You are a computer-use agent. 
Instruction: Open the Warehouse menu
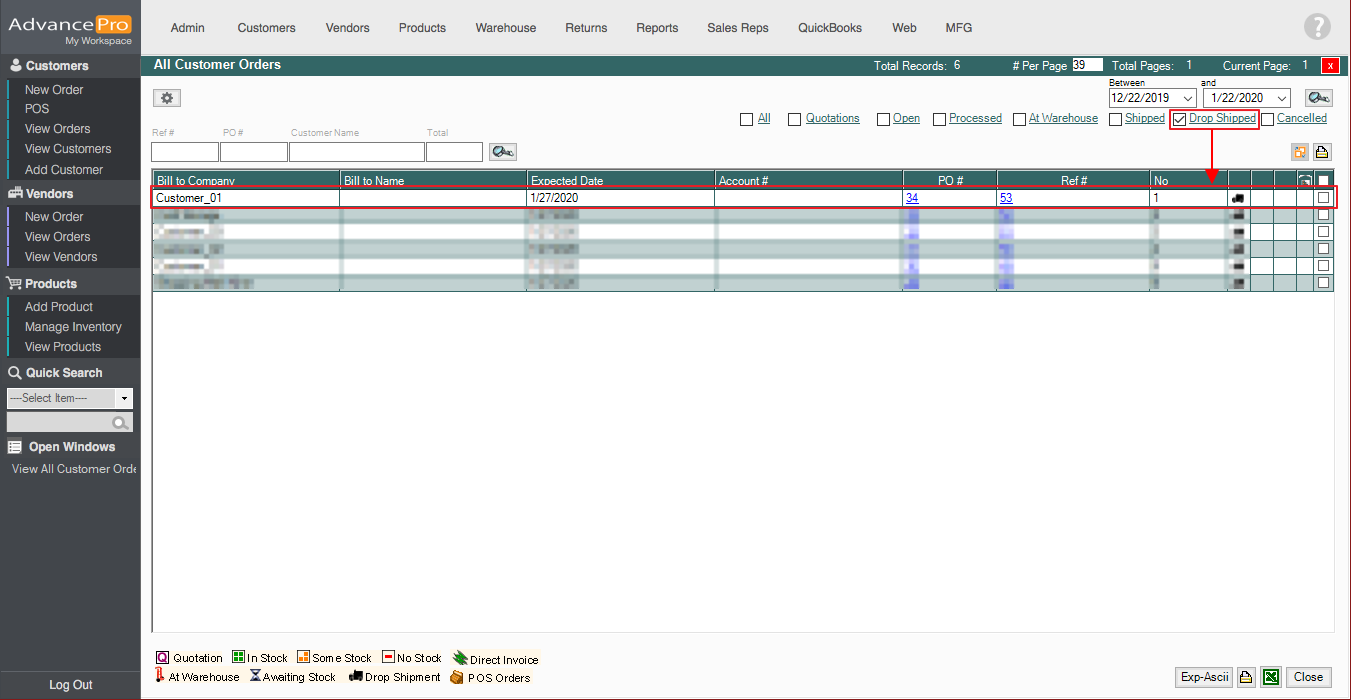tap(505, 28)
